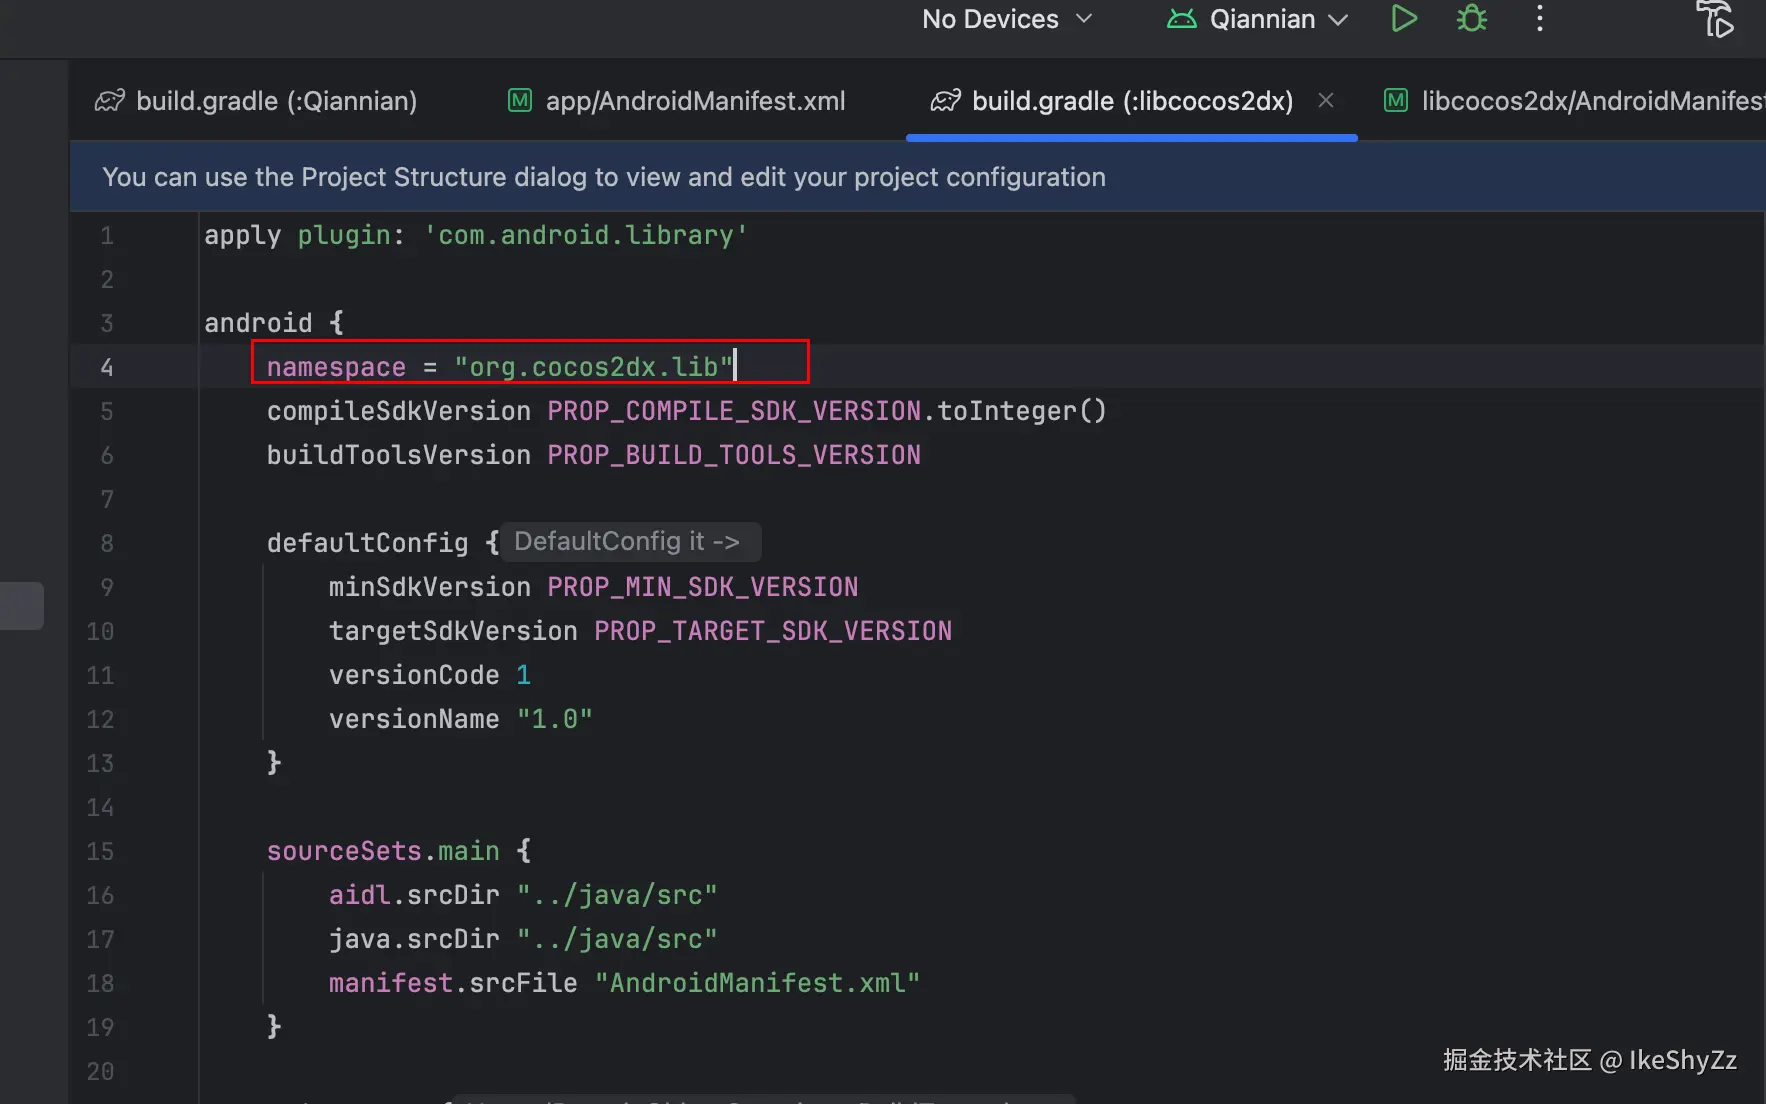Click the manifest icon on app/AndroidManifest.xml tab
The image size is (1766, 1104).
point(520,101)
